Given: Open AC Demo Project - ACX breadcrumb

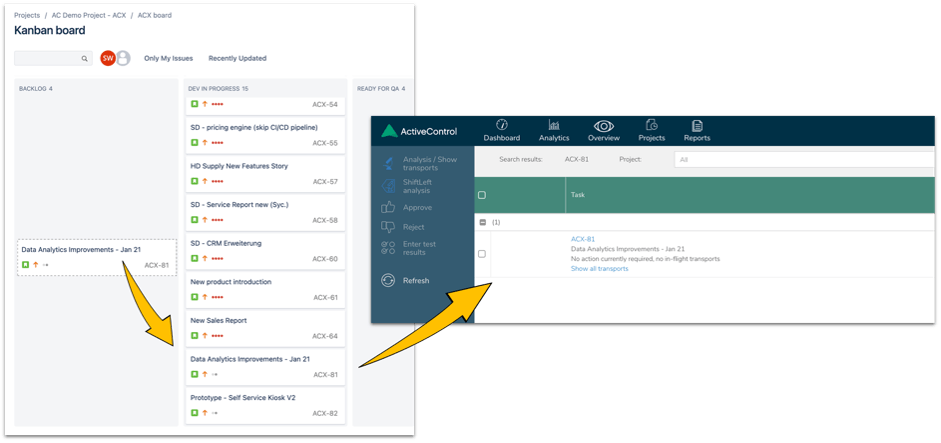Looking at the screenshot, I should (x=89, y=16).
